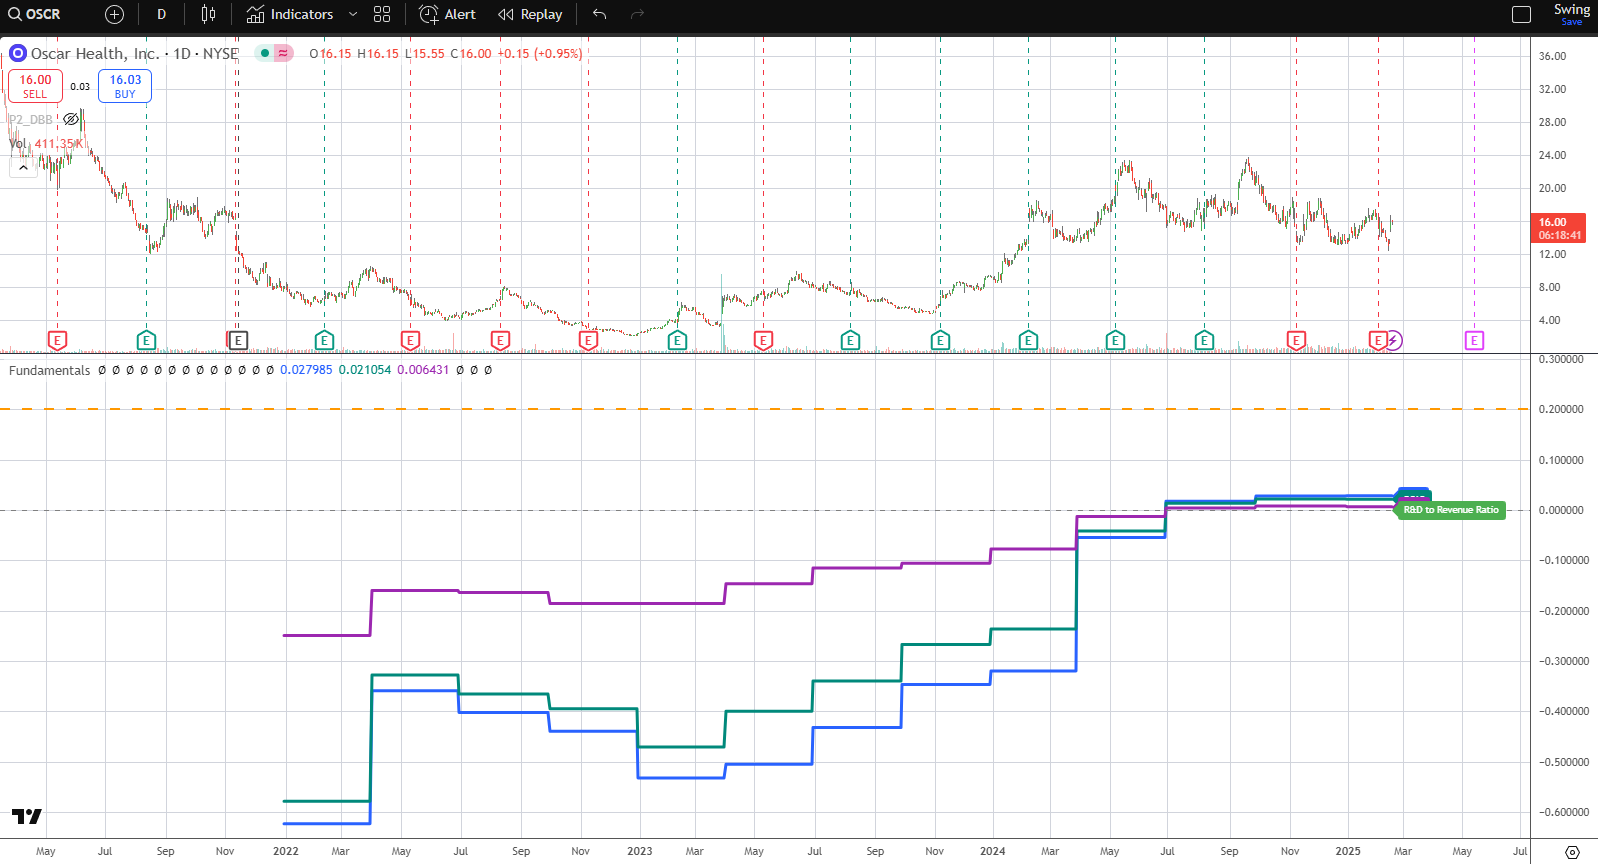Open the layout setup rectangle icon
The height and width of the screenshot is (864, 1598).
[x=1521, y=14]
